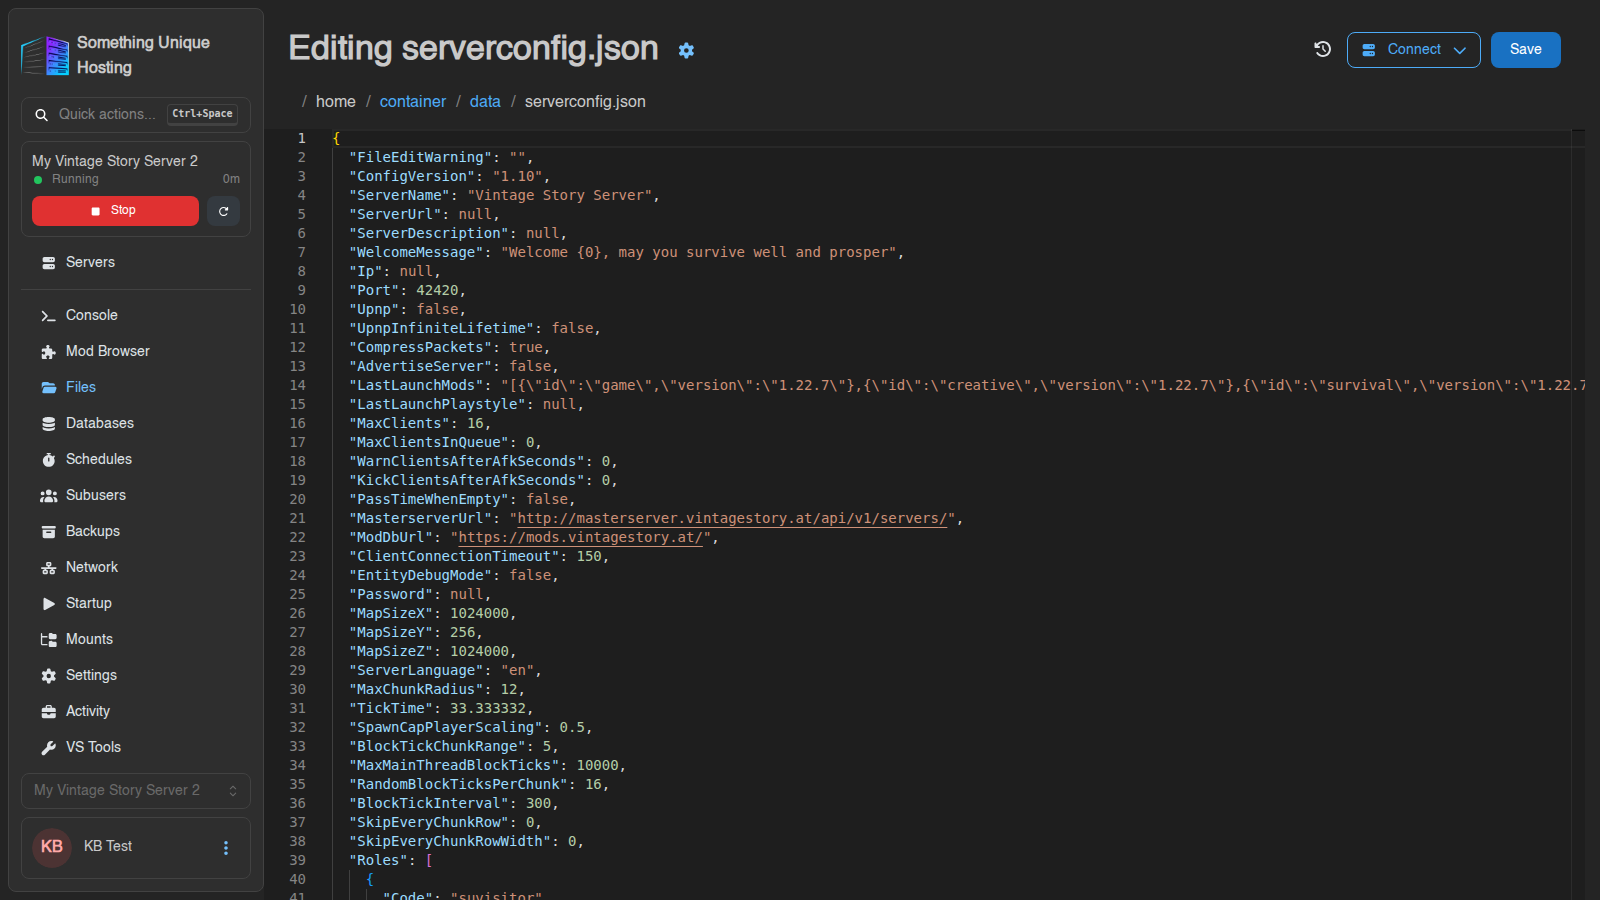Viewport: 1600px width, 900px height.
Task: Open file revision history clock icon
Action: click(x=1322, y=49)
